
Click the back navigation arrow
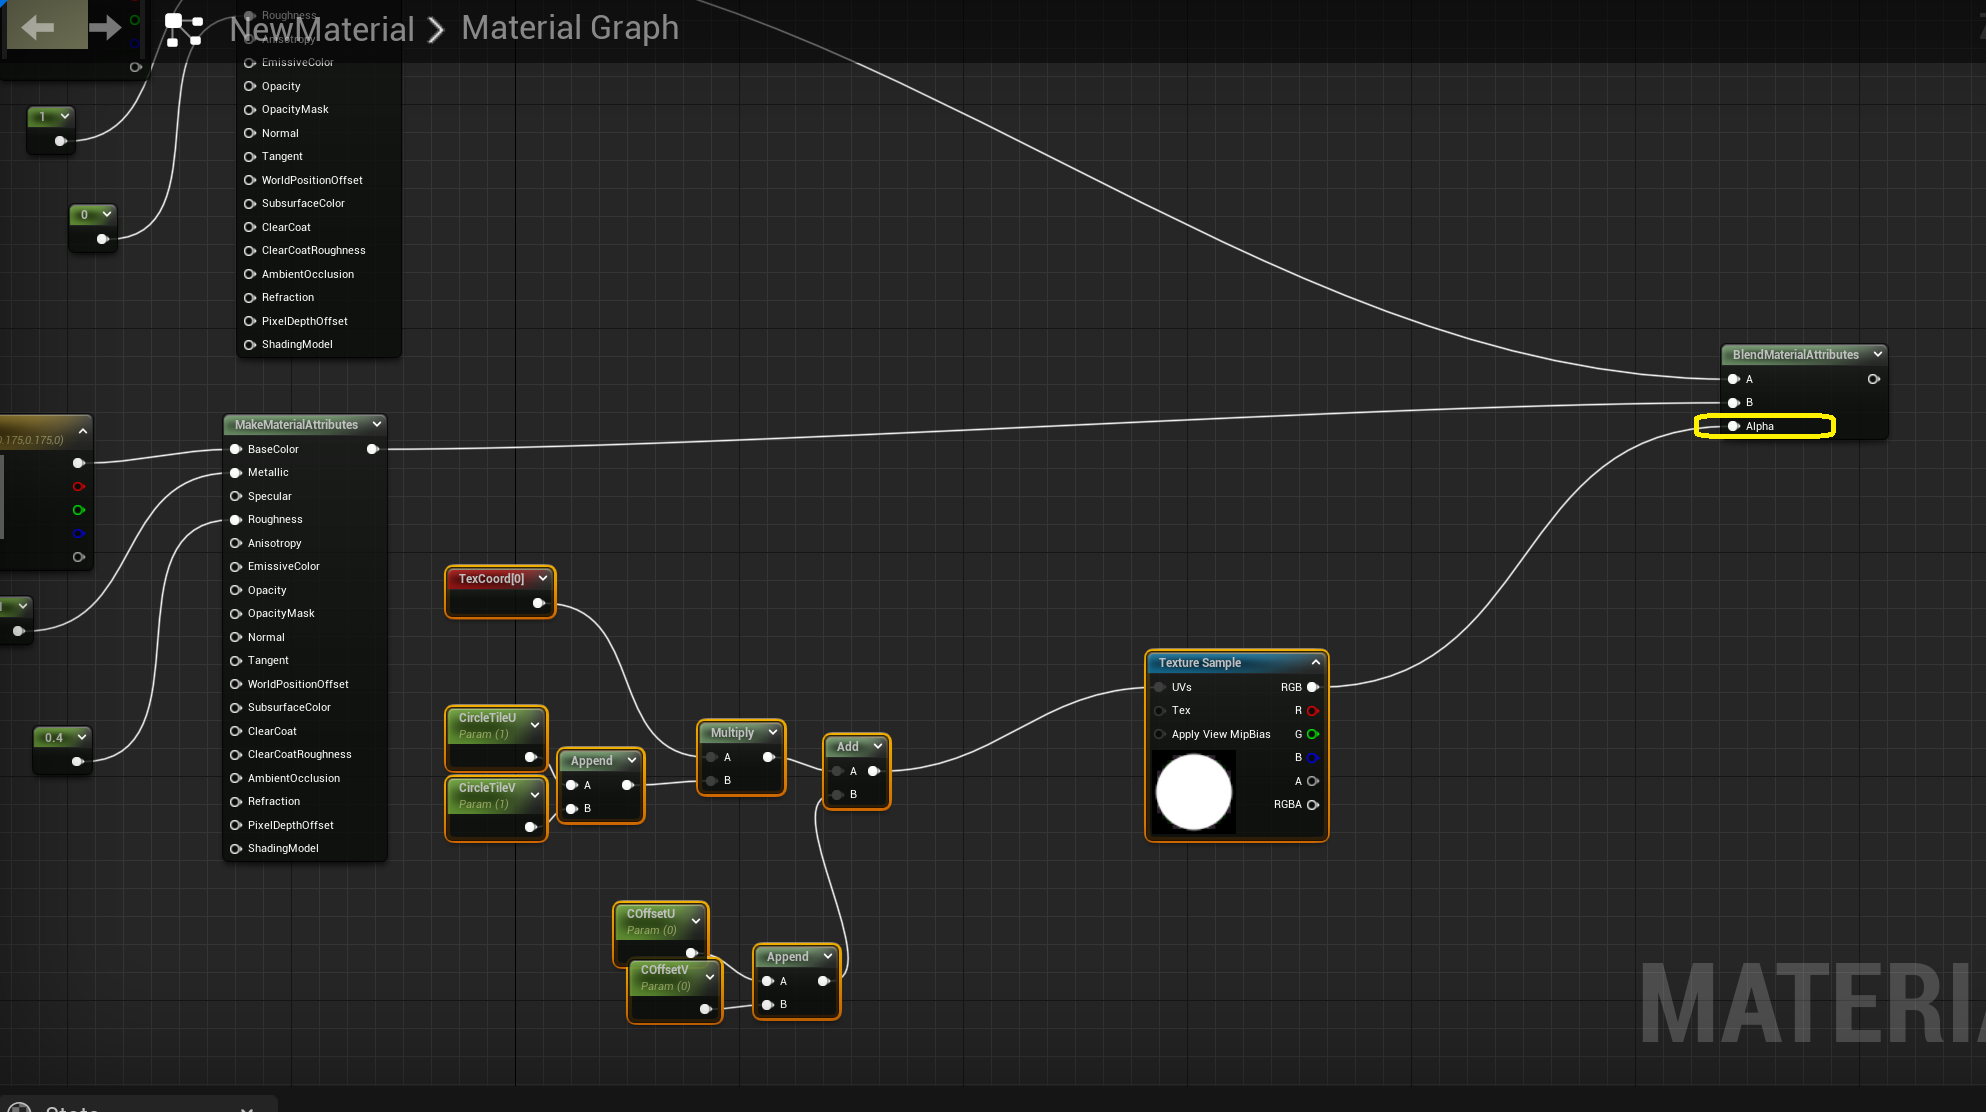pyautogui.click(x=38, y=27)
